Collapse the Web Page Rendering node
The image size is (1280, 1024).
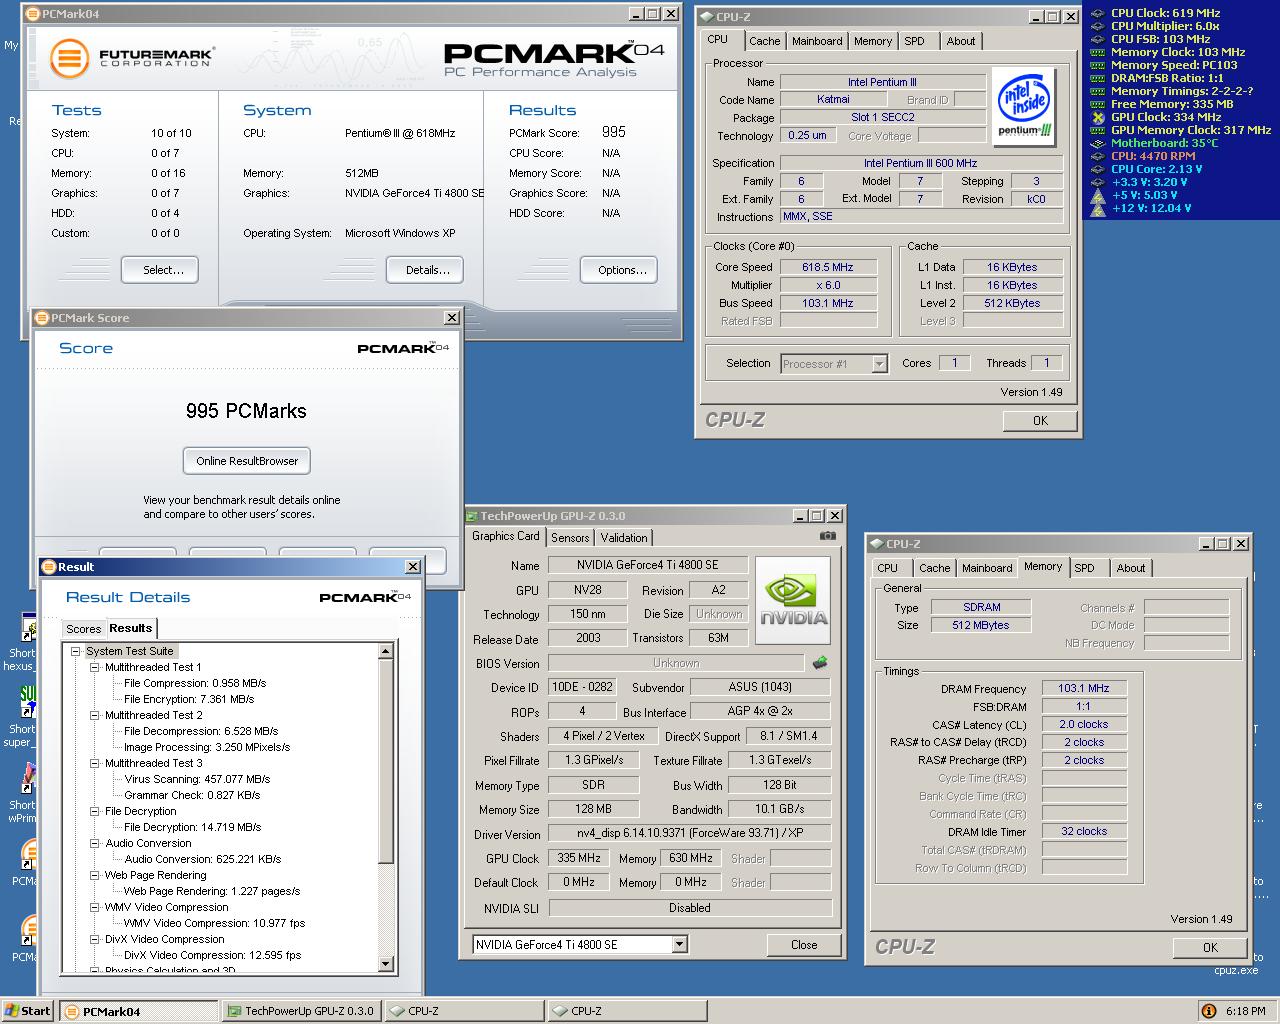pyautogui.click(x=94, y=875)
